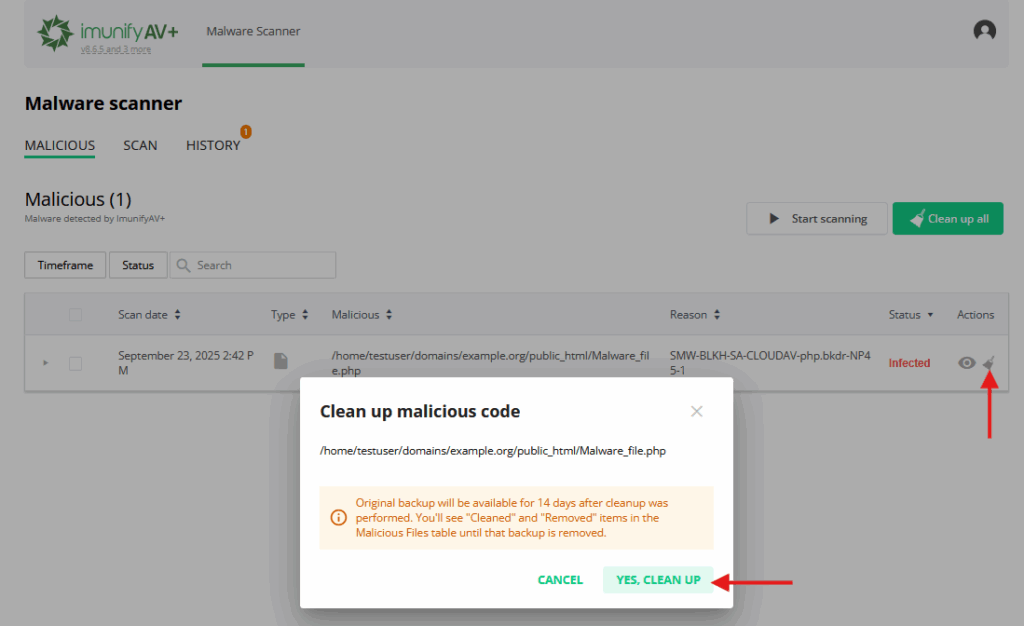Image resolution: width=1024 pixels, height=626 pixels.
Task: Open the Status filter dropdown
Action: (x=138, y=265)
